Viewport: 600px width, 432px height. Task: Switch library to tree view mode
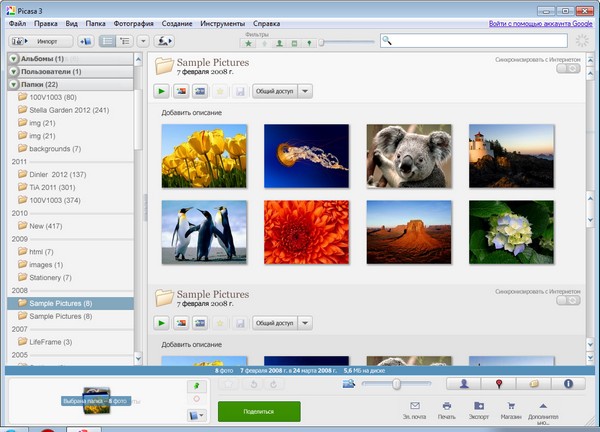point(127,41)
